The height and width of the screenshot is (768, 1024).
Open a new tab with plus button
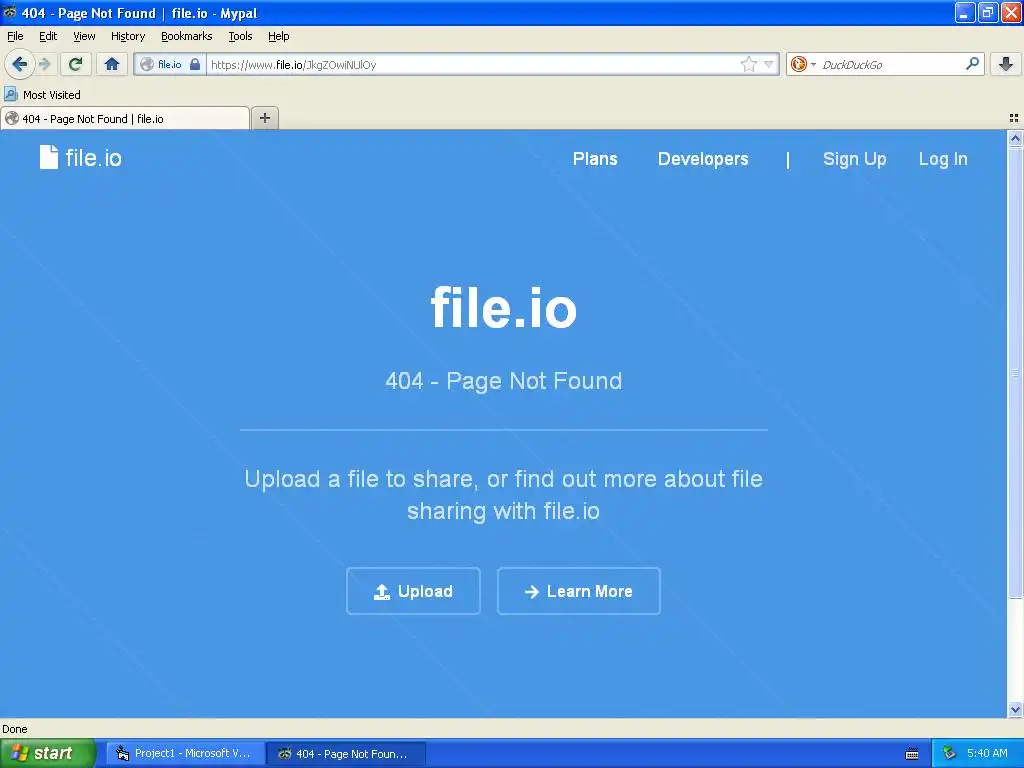[264, 118]
